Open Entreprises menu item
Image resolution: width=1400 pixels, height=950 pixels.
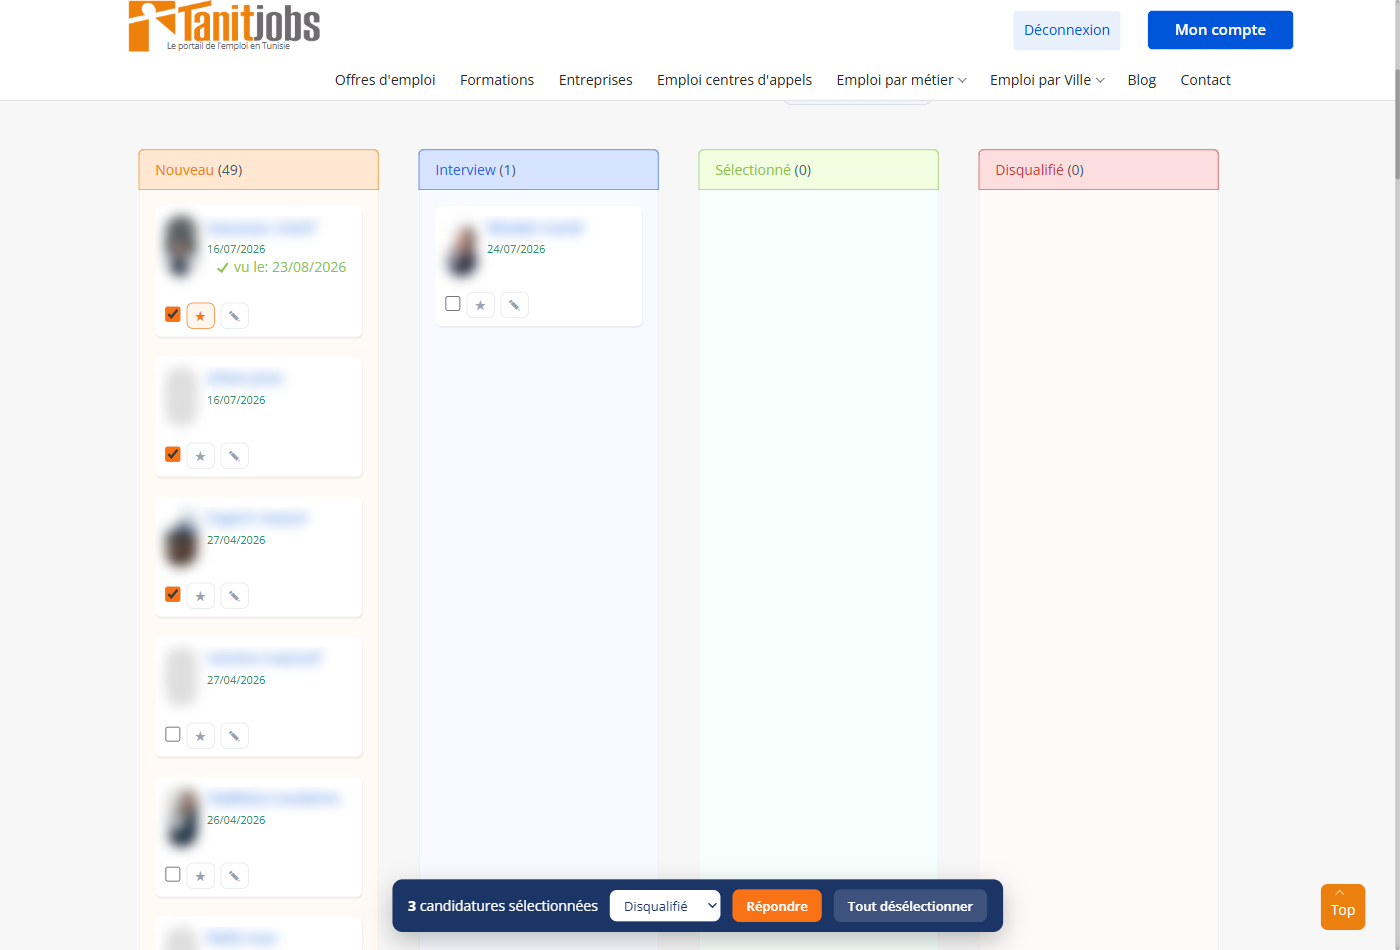pyautogui.click(x=596, y=80)
